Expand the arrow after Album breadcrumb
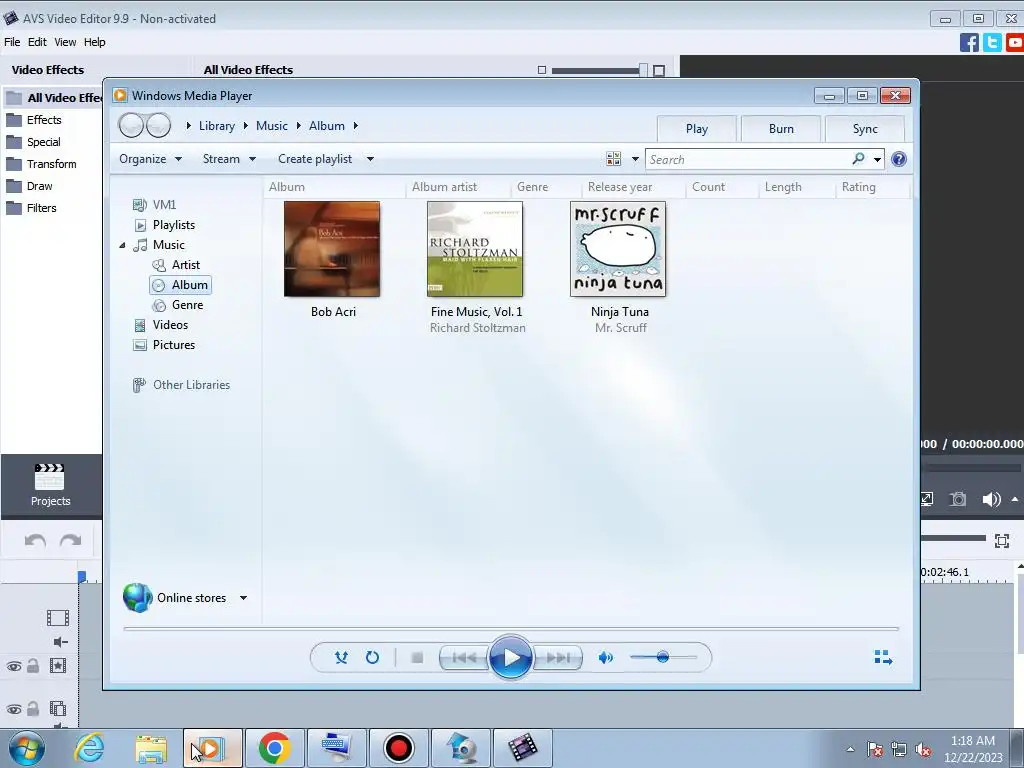 pos(356,125)
